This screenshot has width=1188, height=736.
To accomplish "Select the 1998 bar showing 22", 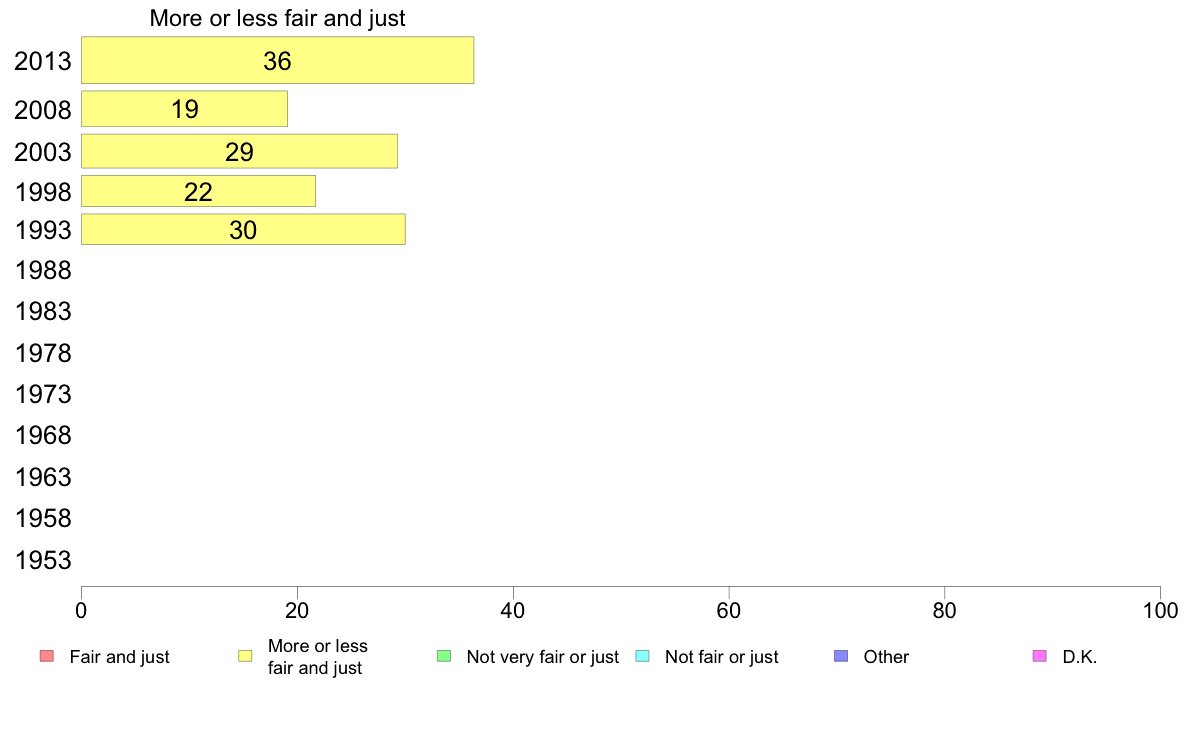I will click(199, 191).
